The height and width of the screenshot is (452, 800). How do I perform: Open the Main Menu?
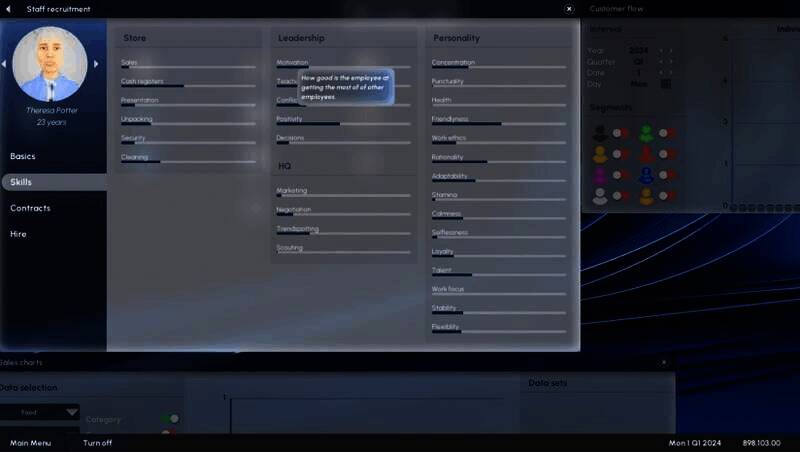pos(30,443)
